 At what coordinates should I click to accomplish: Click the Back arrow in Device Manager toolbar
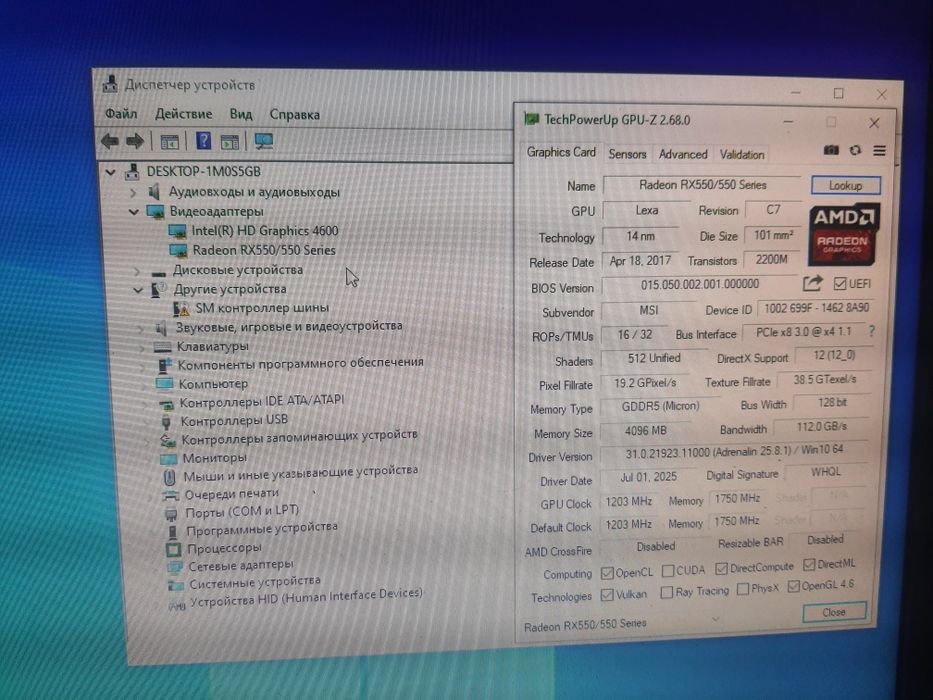pos(109,141)
